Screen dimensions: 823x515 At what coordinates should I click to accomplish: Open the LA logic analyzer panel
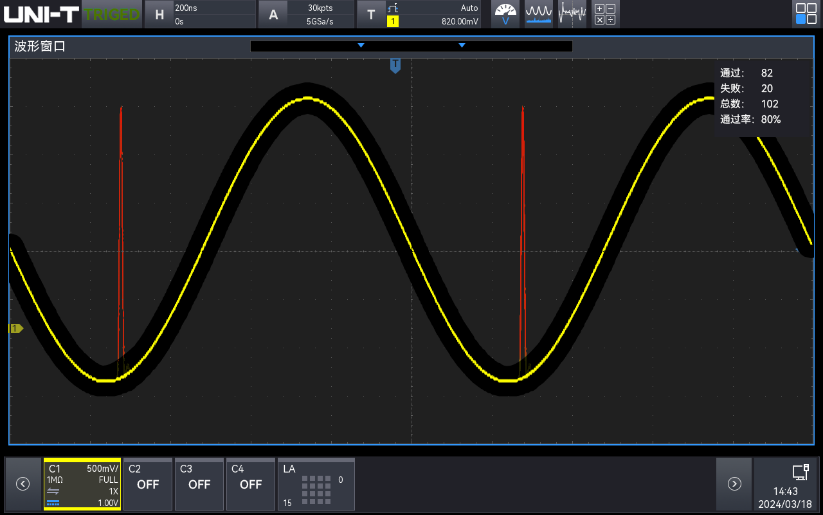click(315, 484)
